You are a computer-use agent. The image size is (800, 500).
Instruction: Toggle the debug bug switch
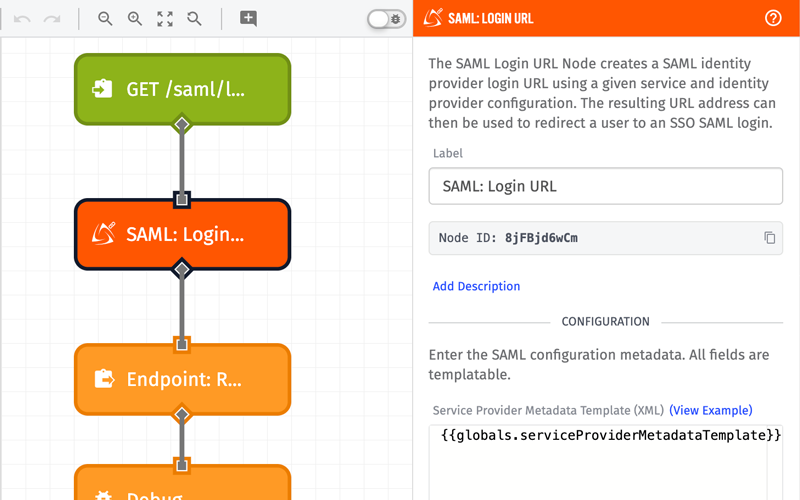(x=386, y=19)
